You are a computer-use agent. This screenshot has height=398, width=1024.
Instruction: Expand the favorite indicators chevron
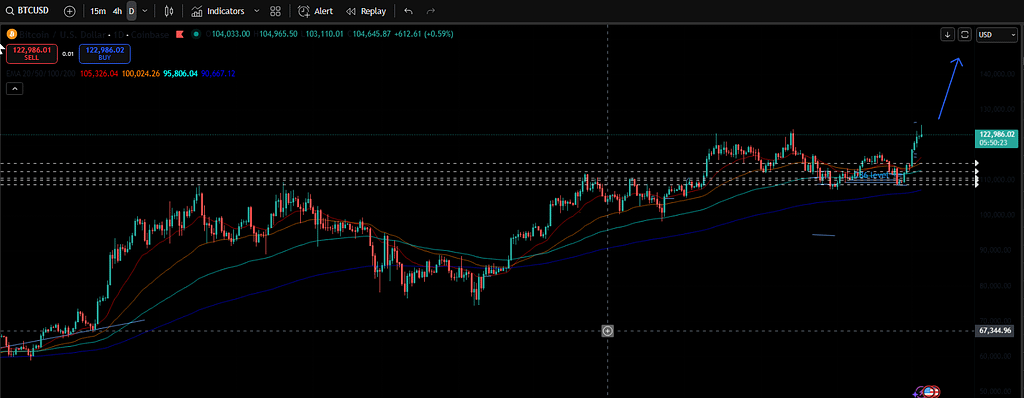pos(256,11)
